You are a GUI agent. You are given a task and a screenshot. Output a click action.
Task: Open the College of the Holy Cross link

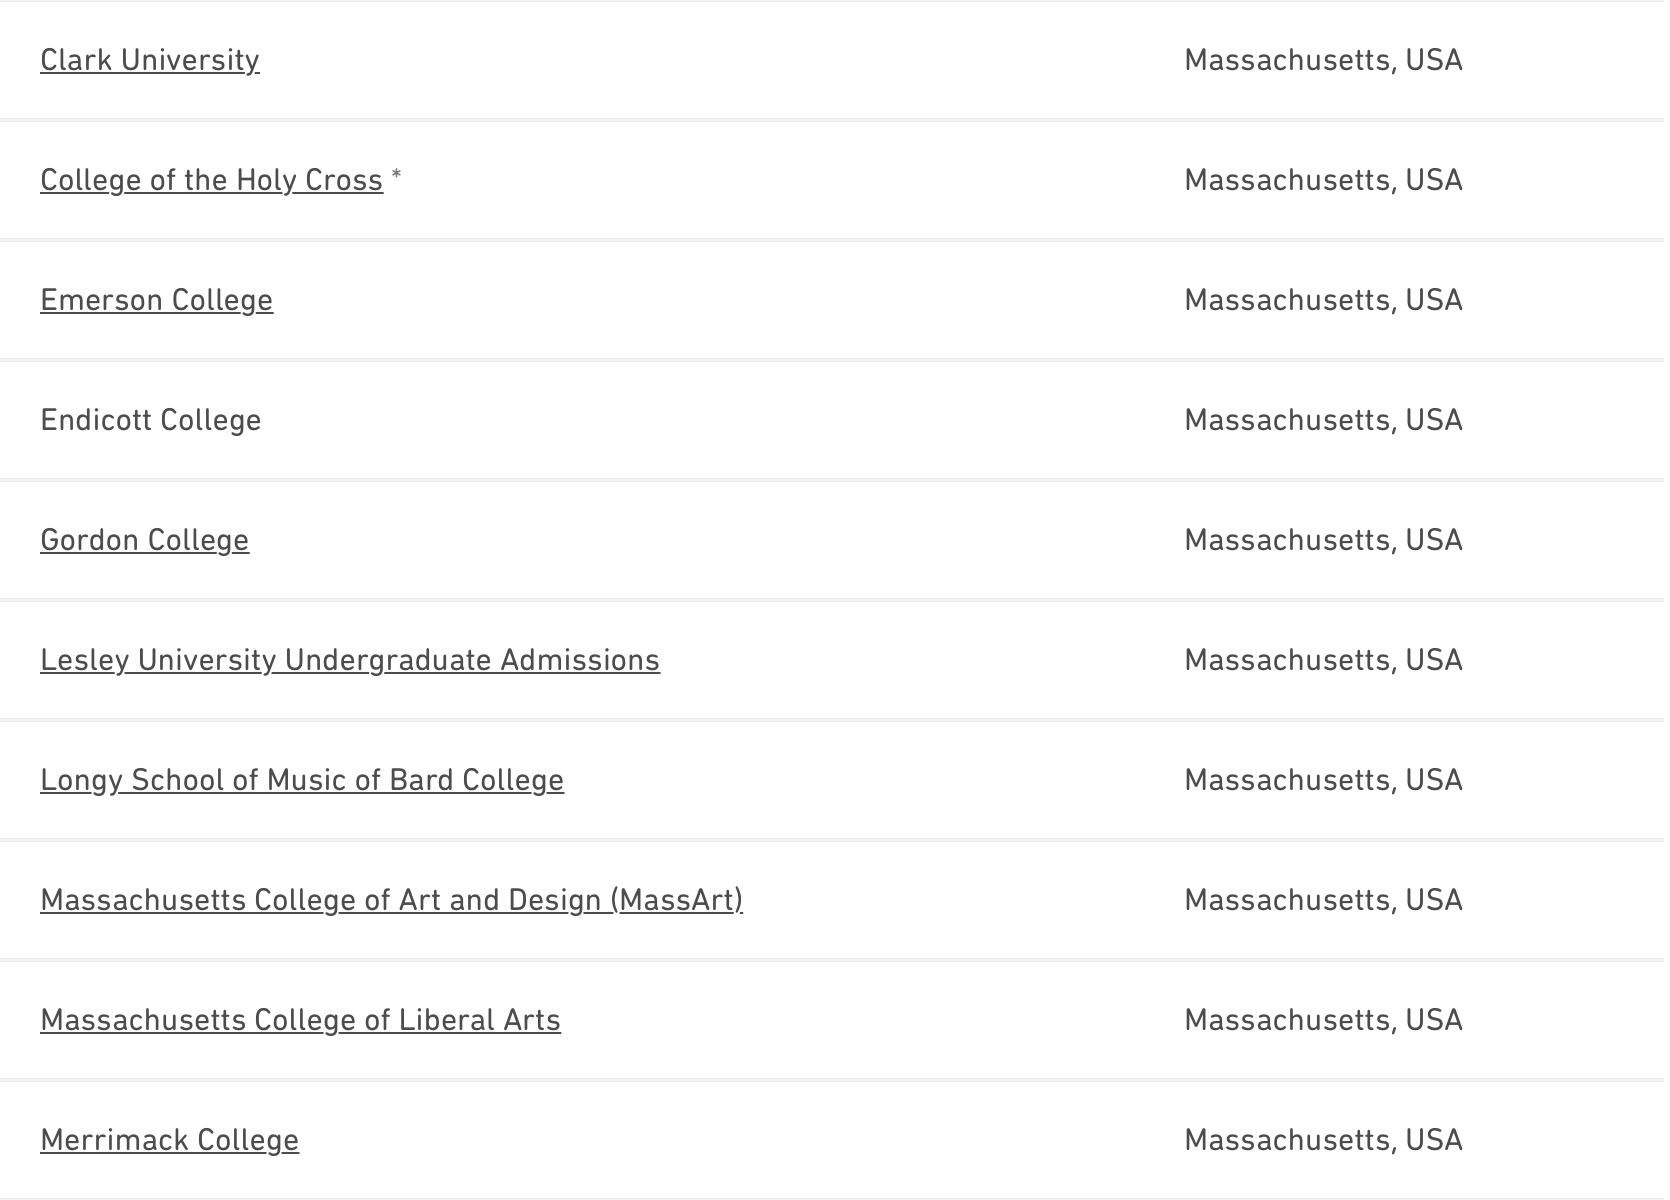coord(211,180)
